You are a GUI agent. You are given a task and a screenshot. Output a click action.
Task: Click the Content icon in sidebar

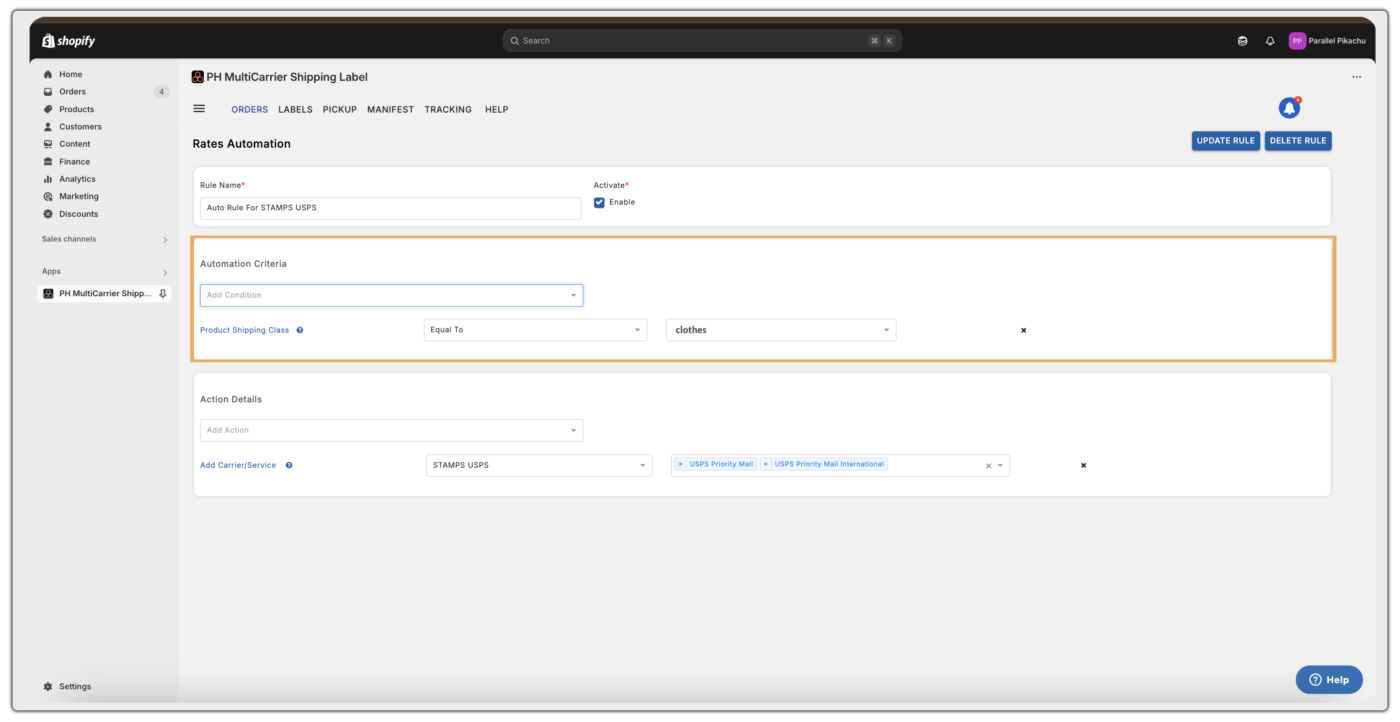pos(48,144)
